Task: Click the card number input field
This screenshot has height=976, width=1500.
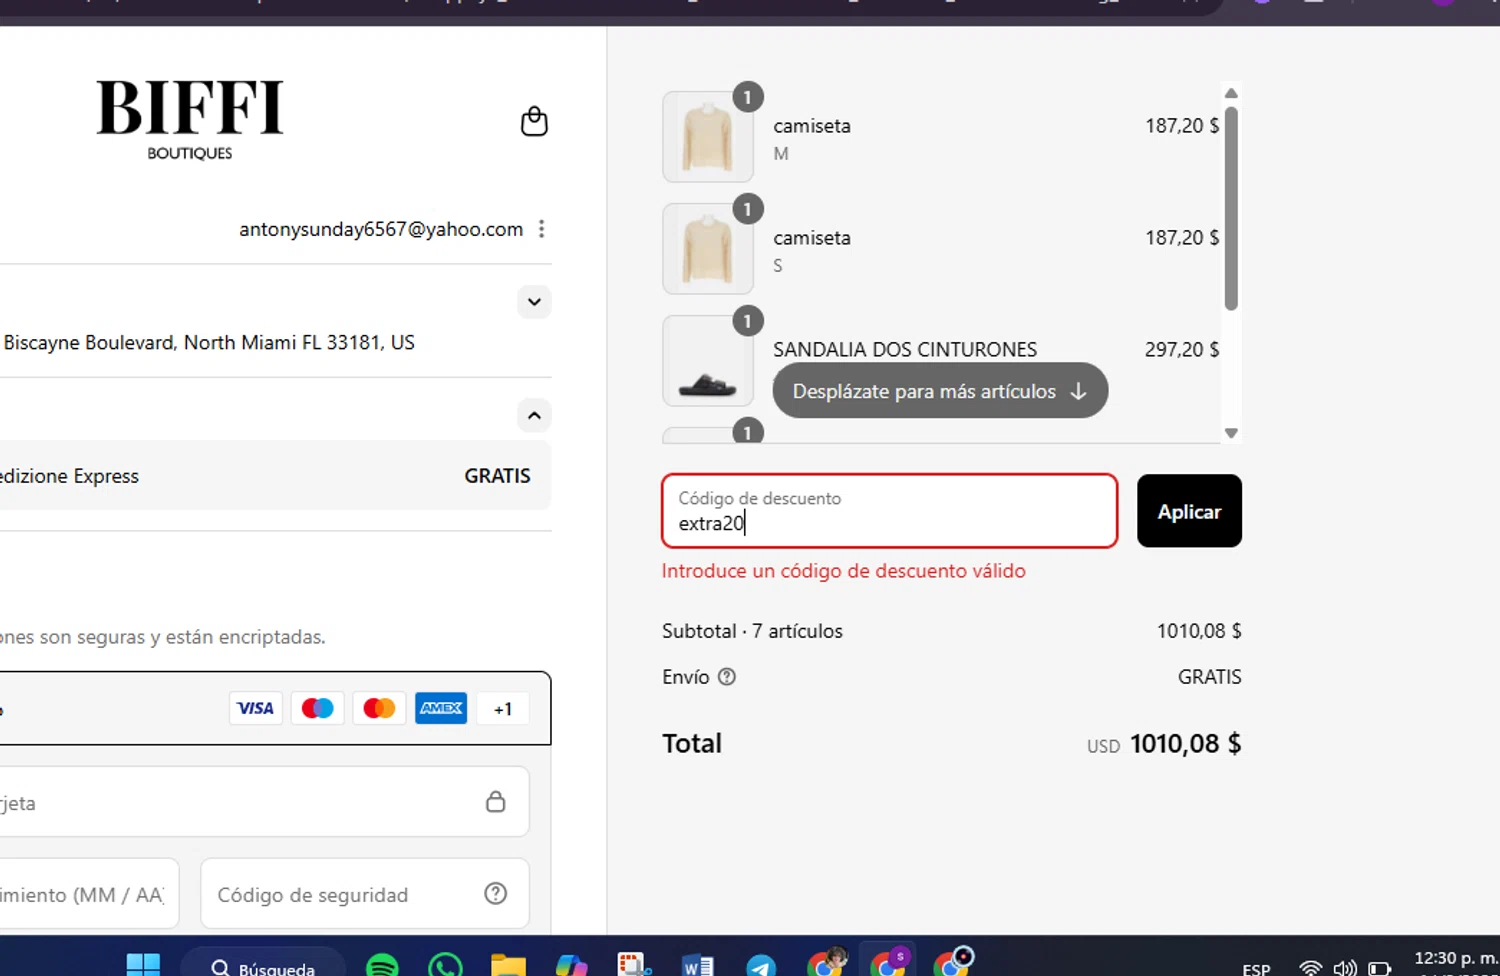Action: pyautogui.click(x=264, y=802)
